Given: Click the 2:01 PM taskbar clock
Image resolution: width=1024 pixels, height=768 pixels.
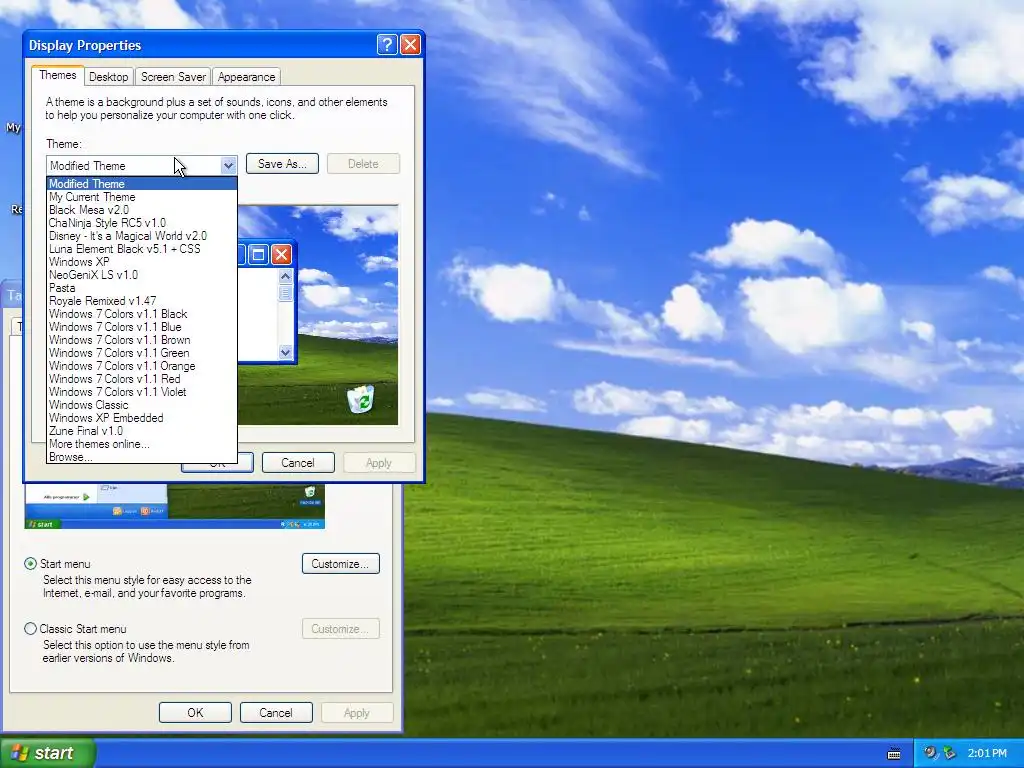Looking at the screenshot, I should point(987,753).
